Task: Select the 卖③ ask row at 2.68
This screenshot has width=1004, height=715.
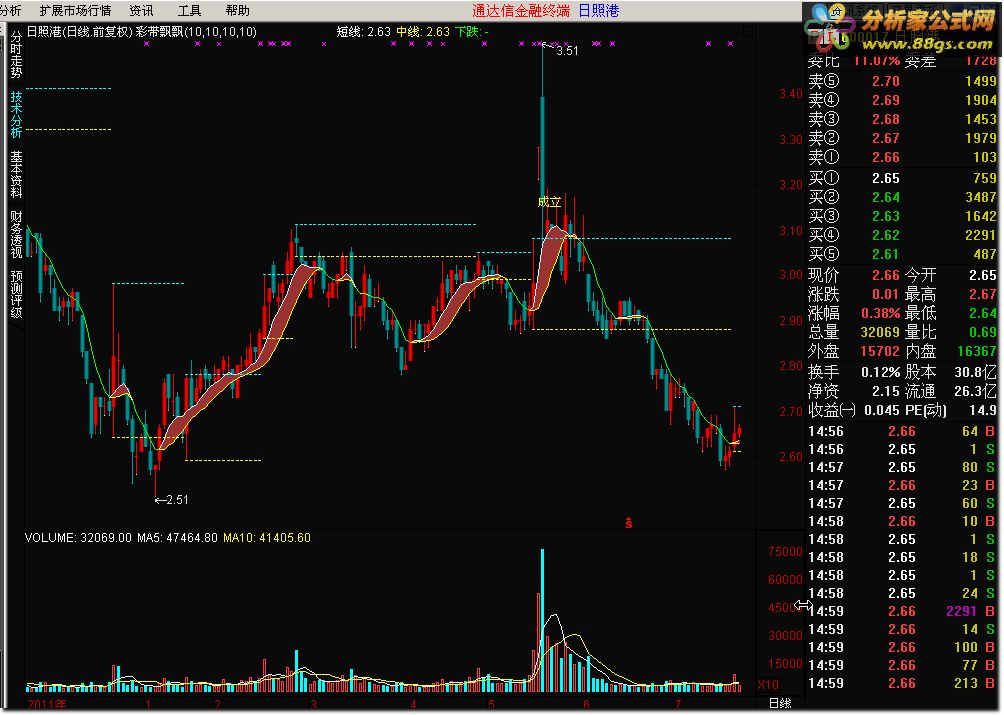Action: click(x=902, y=119)
